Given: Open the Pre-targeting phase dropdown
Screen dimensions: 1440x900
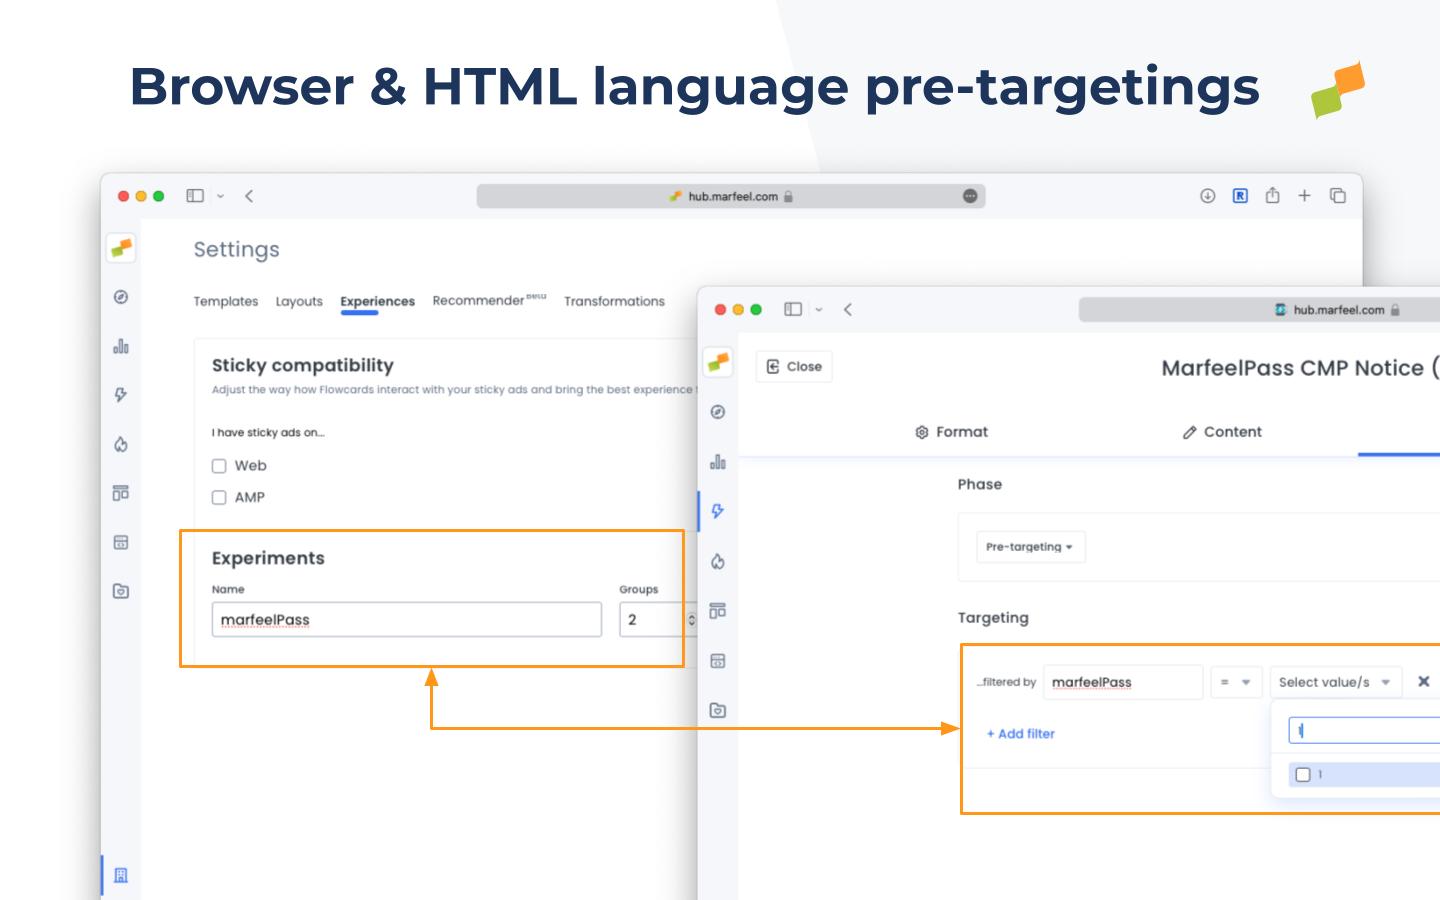Looking at the screenshot, I should (x=1030, y=546).
